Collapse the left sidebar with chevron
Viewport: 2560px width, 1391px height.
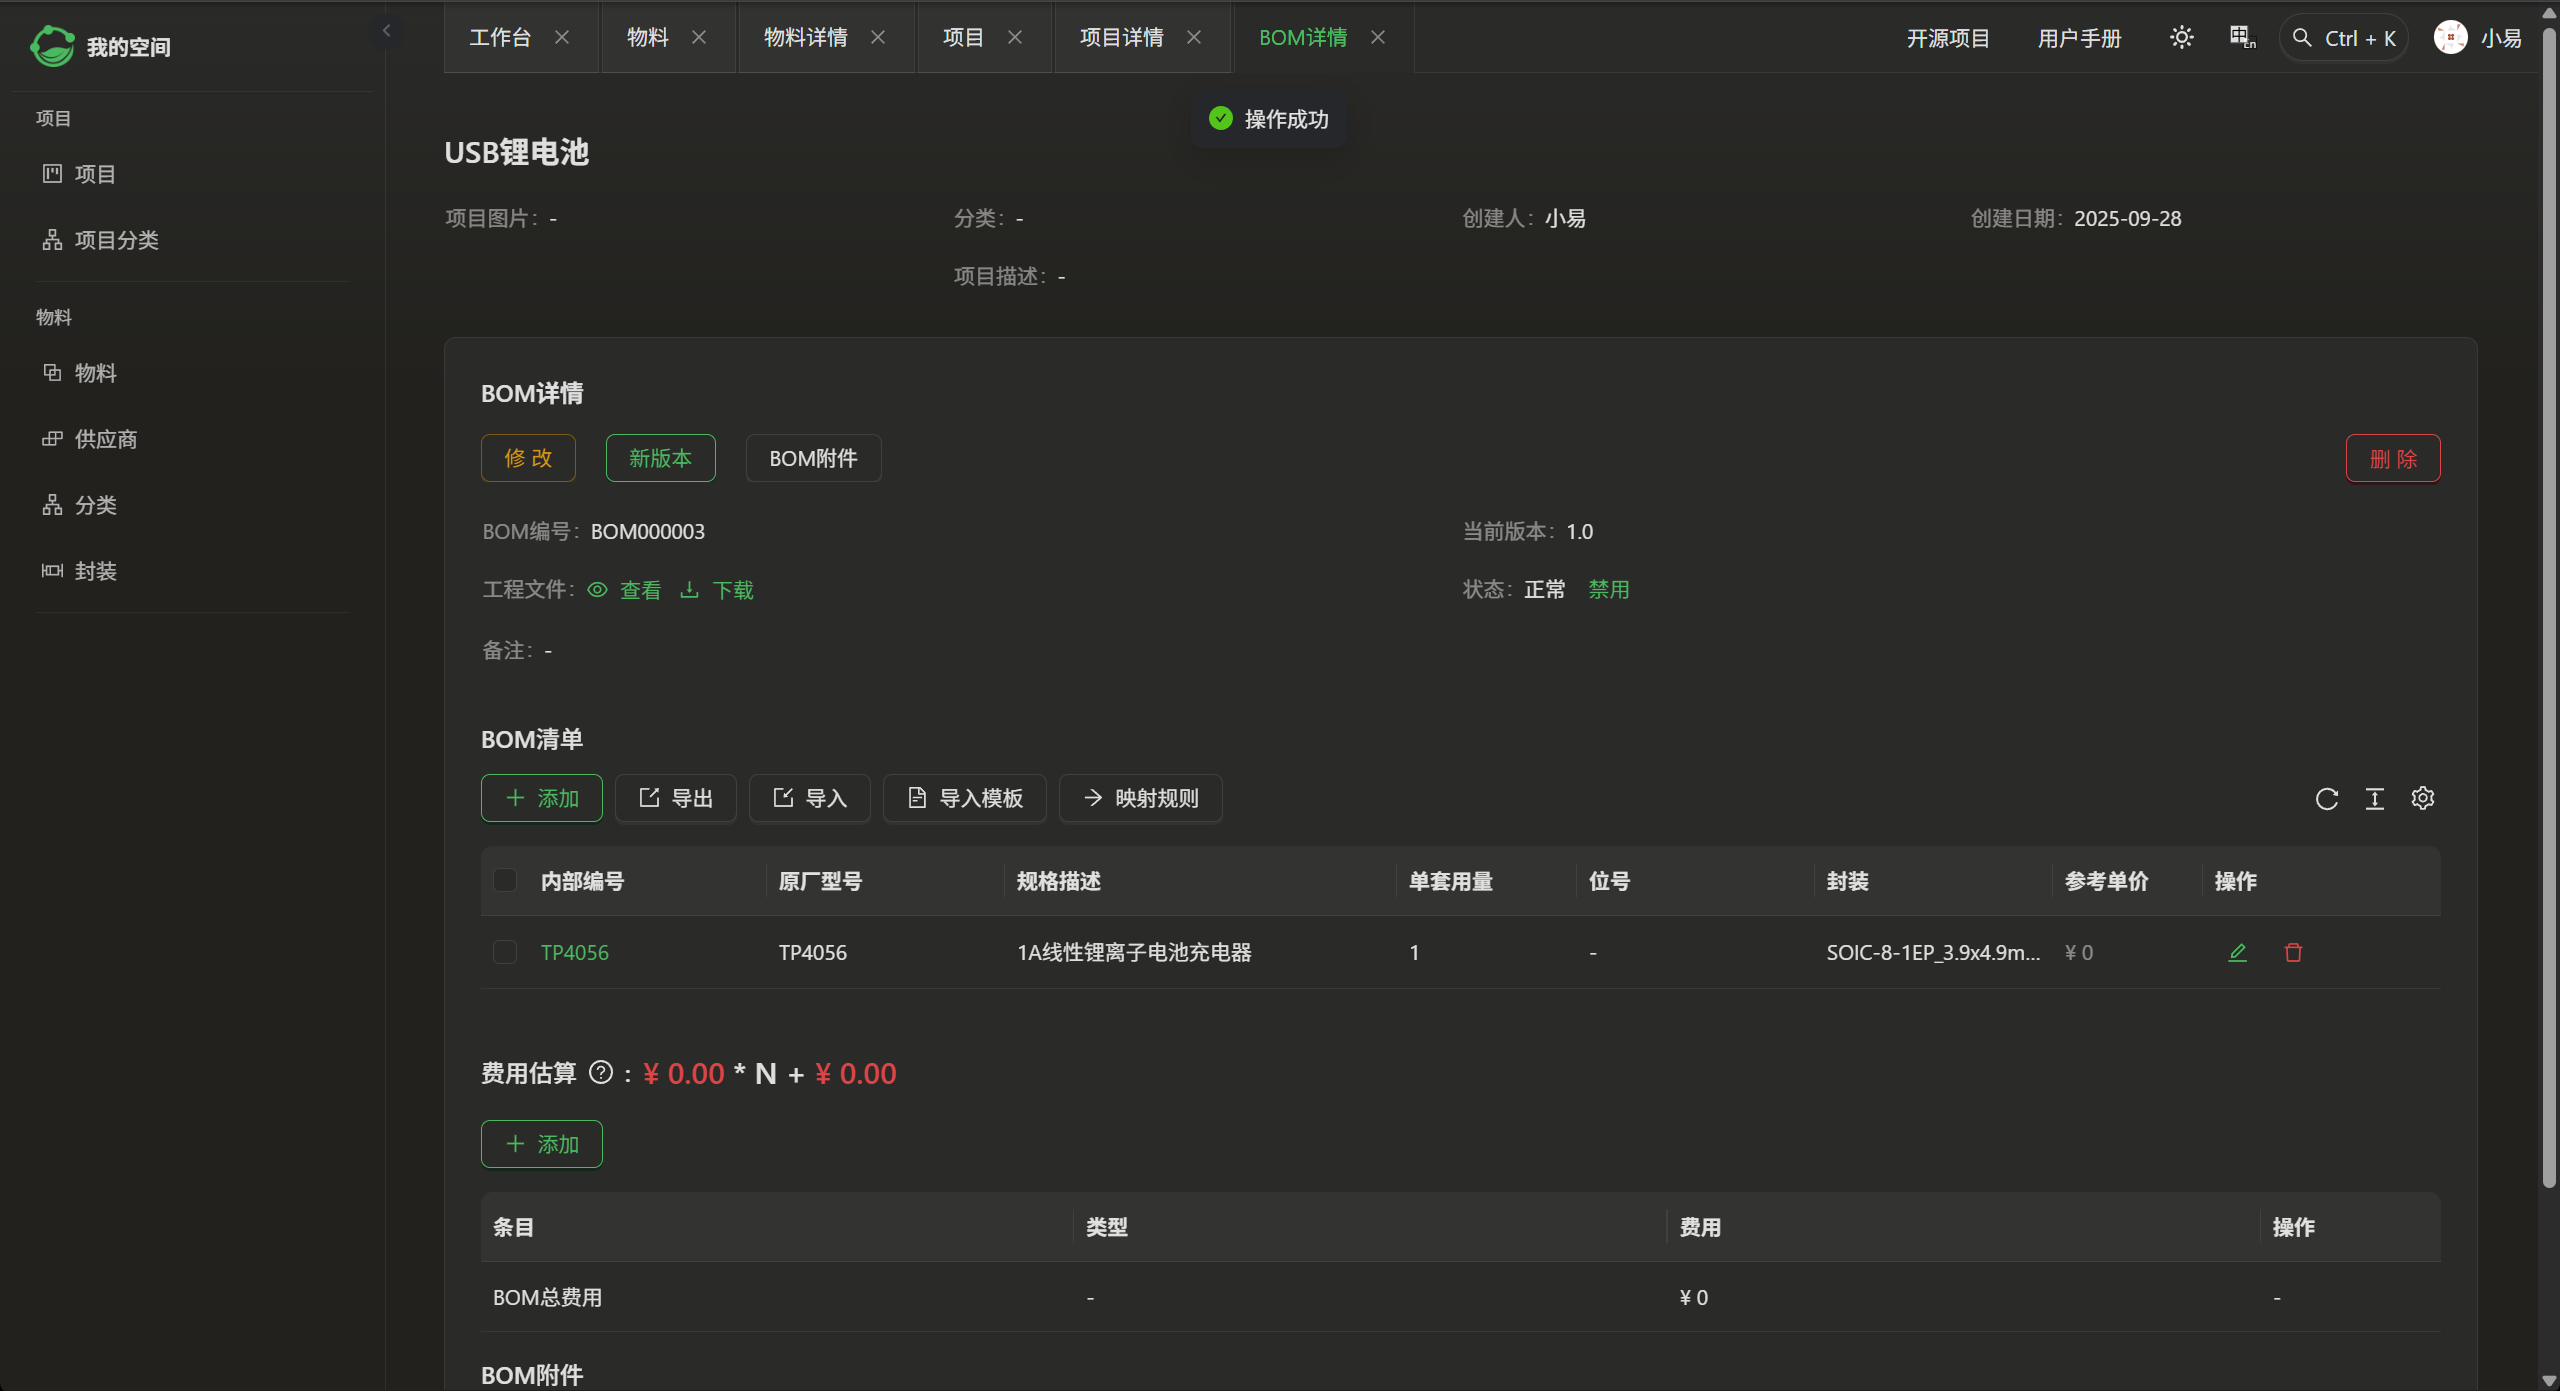pyautogui.click(x=387, y=31)
